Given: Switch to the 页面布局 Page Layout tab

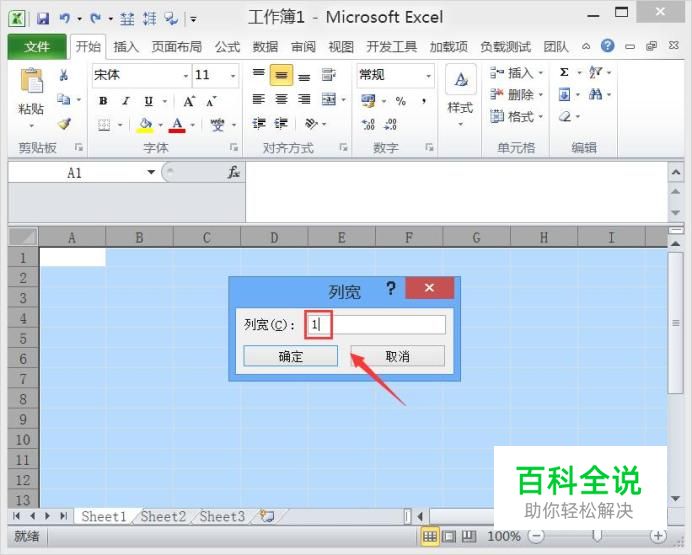Looking at the screenshot, I should (177, 46).
